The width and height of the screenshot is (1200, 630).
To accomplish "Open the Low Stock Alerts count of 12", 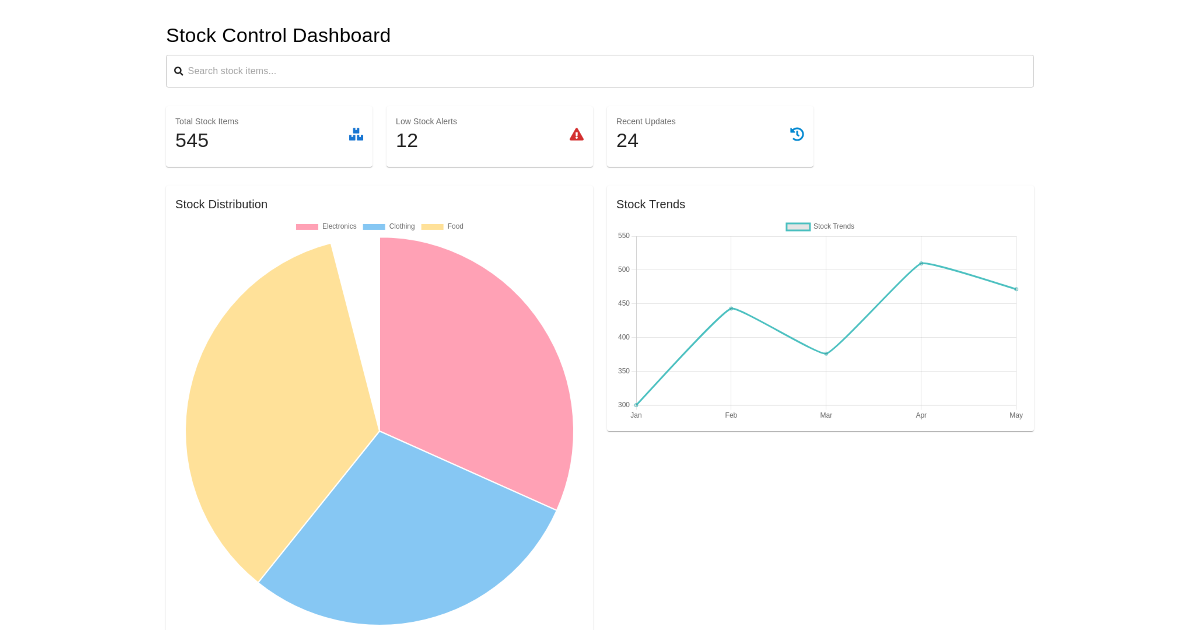I will pyautogui.click(x=407, y=141).
